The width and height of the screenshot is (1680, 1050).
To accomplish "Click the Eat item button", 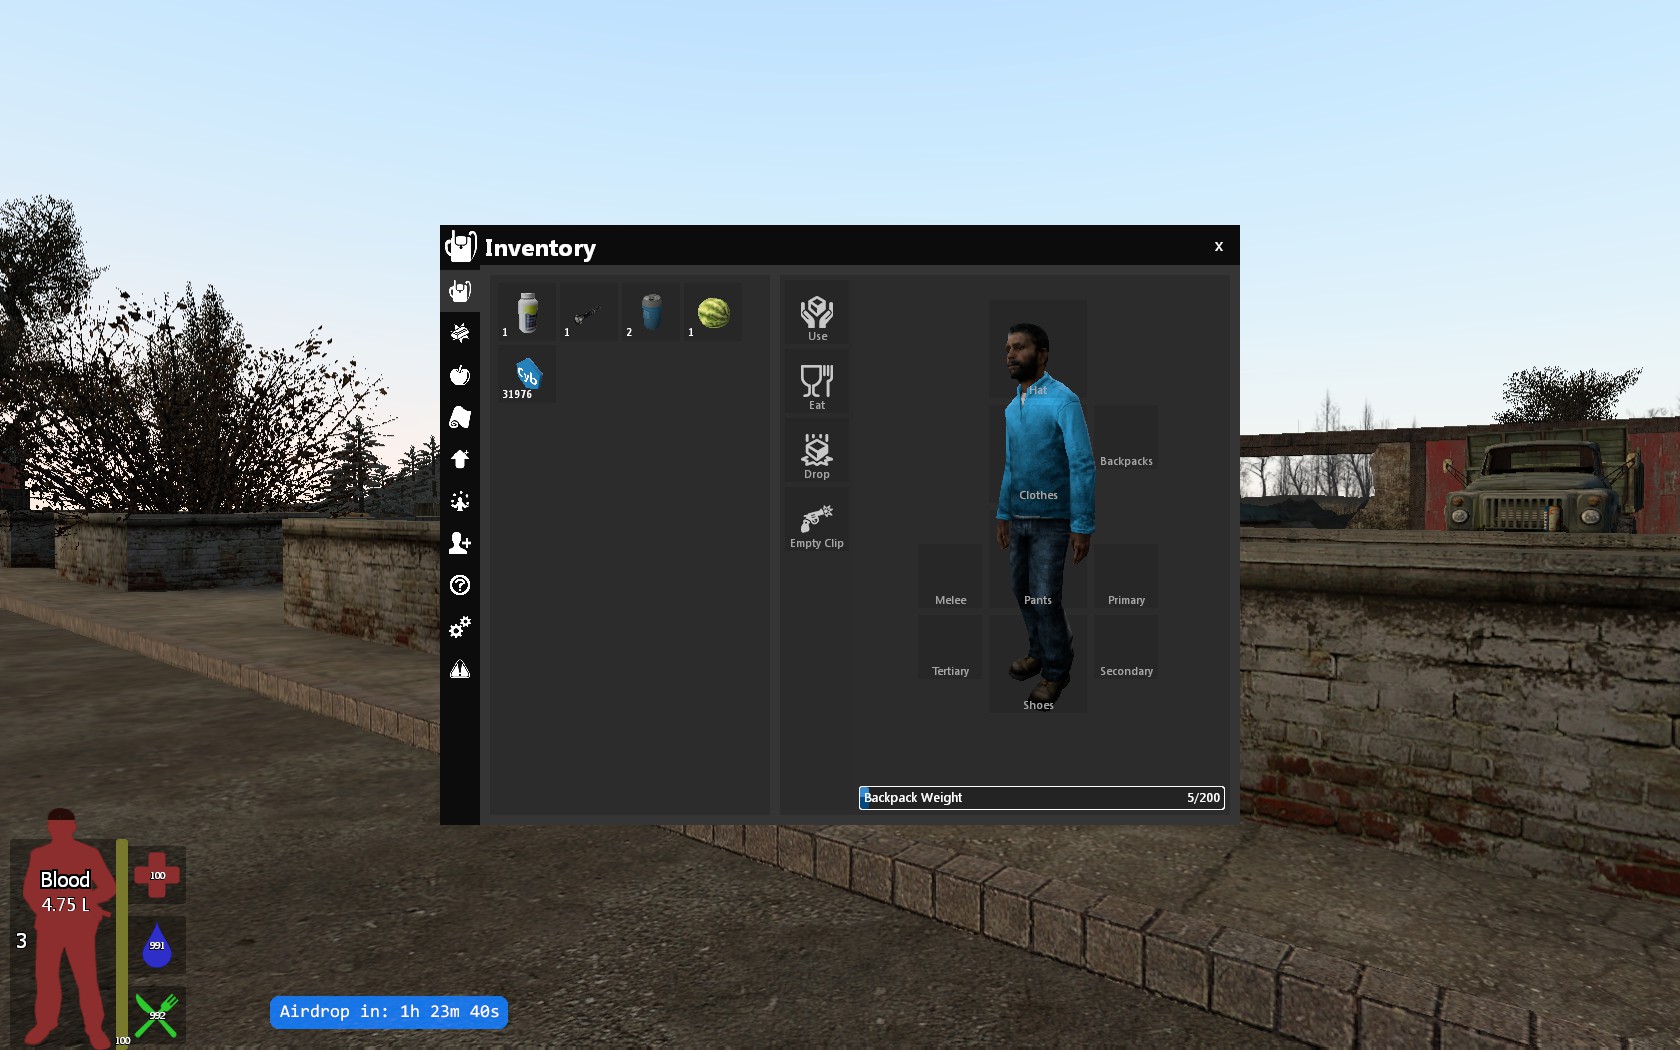I will point(817,383).
